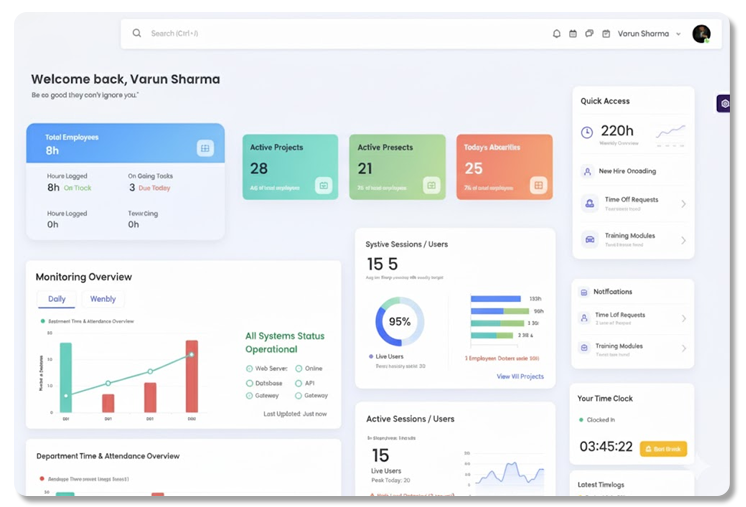
Task: Click the New Hire Onboarding person icon
Action: [x=587, y=171]
